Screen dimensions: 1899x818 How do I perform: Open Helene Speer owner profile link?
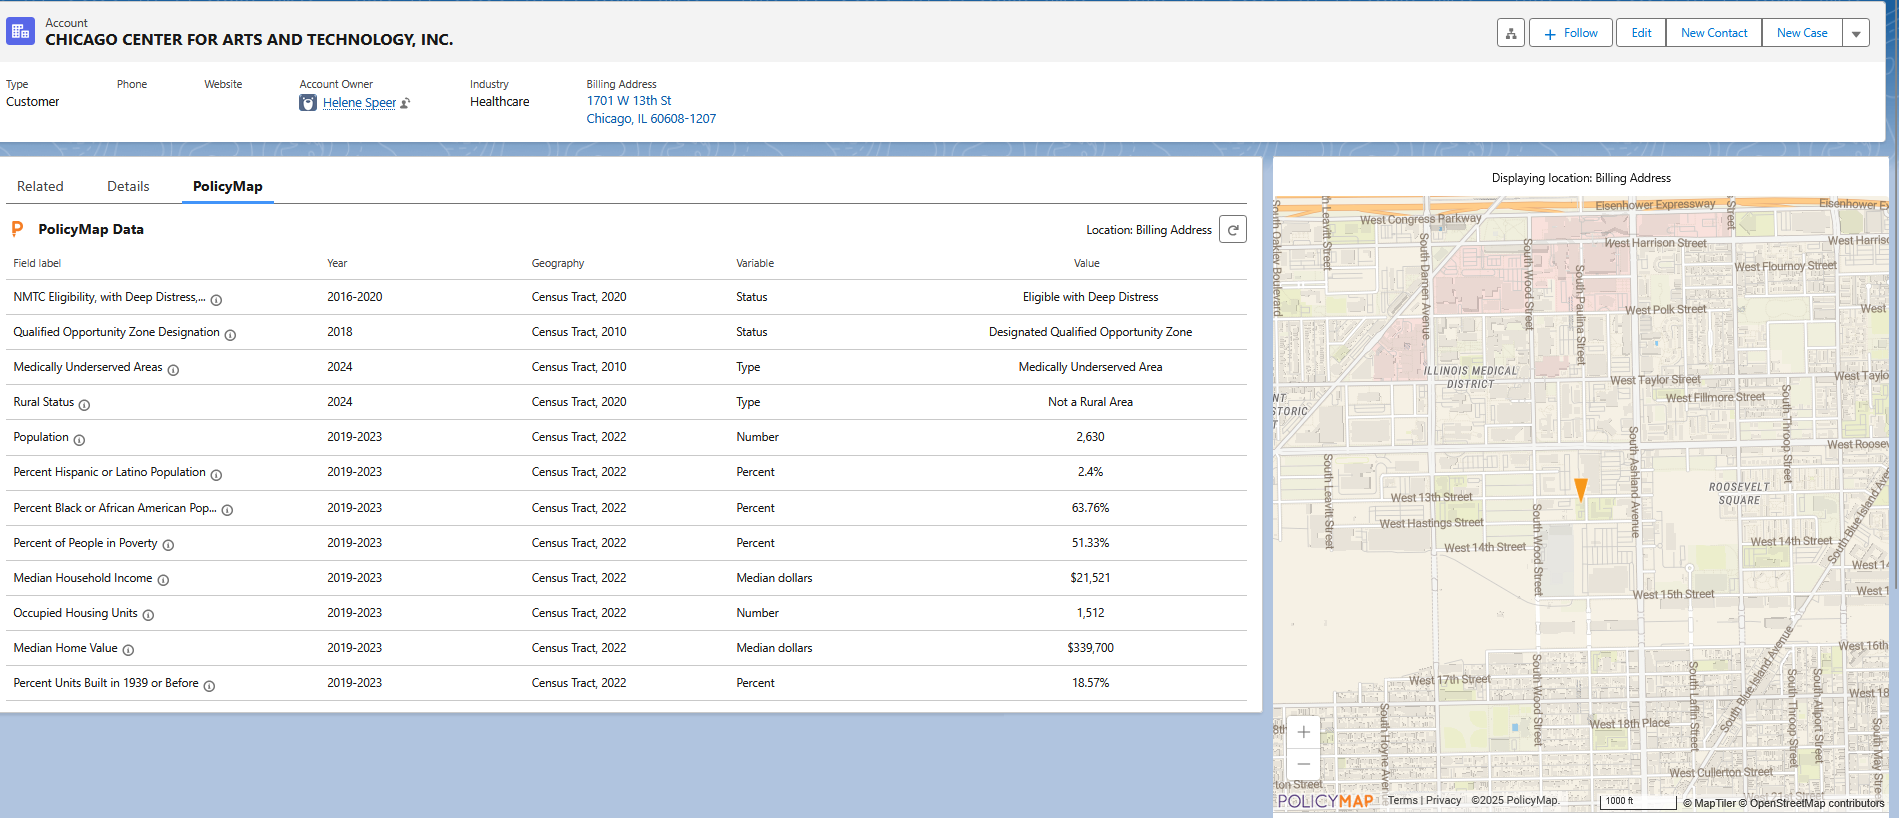pyautogui.click(x=359, y=103)
